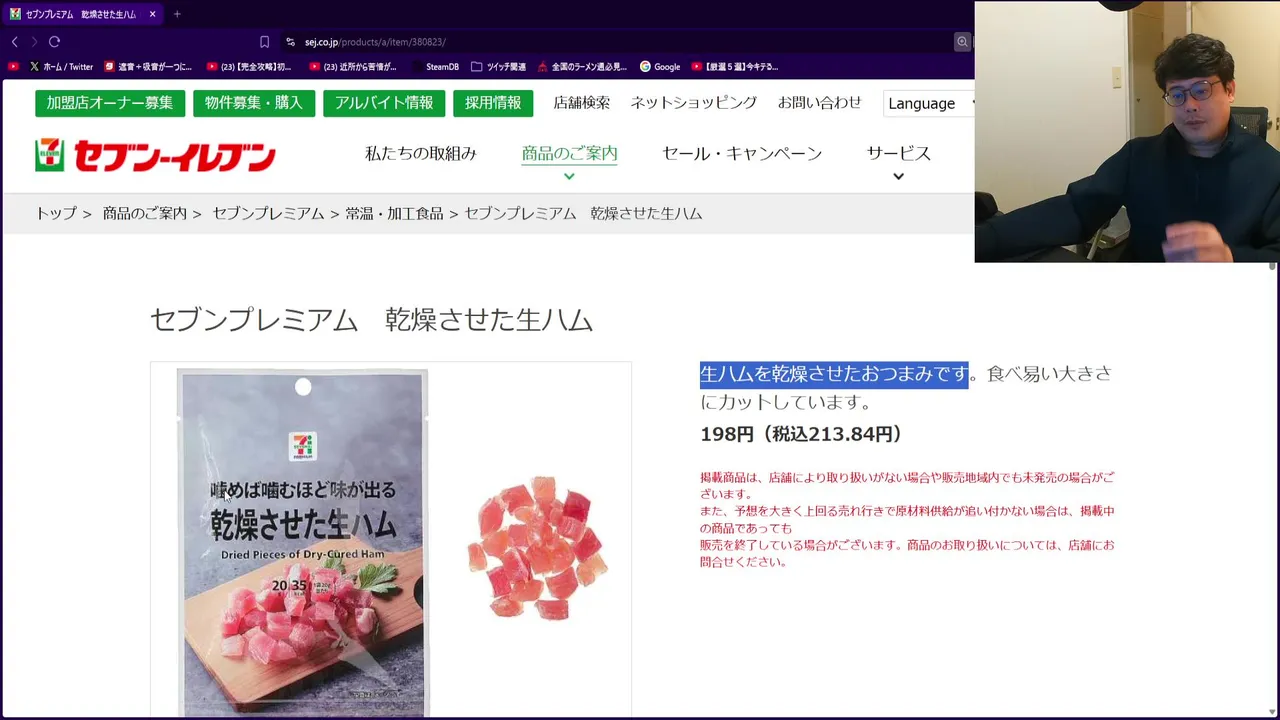The width and height of the screenshot is (1280, 720).
Task: Click the トップ breadcrumb link
Action: pos(56,214)
